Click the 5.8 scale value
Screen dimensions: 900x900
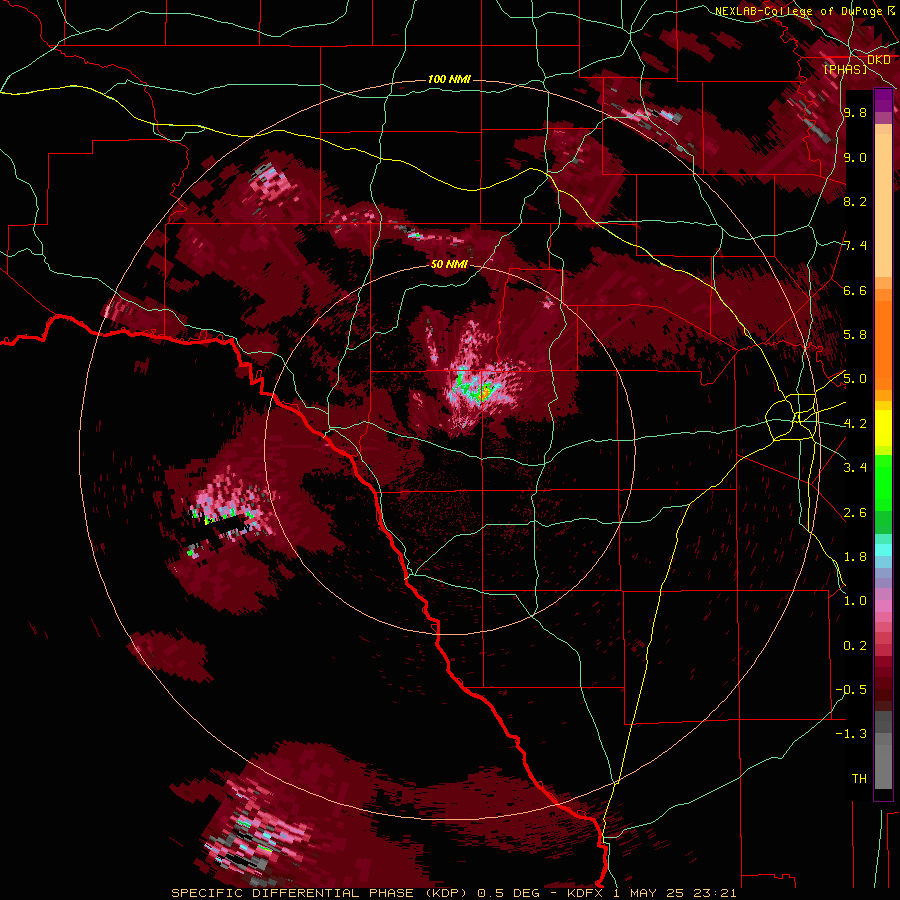pos(855,335)
